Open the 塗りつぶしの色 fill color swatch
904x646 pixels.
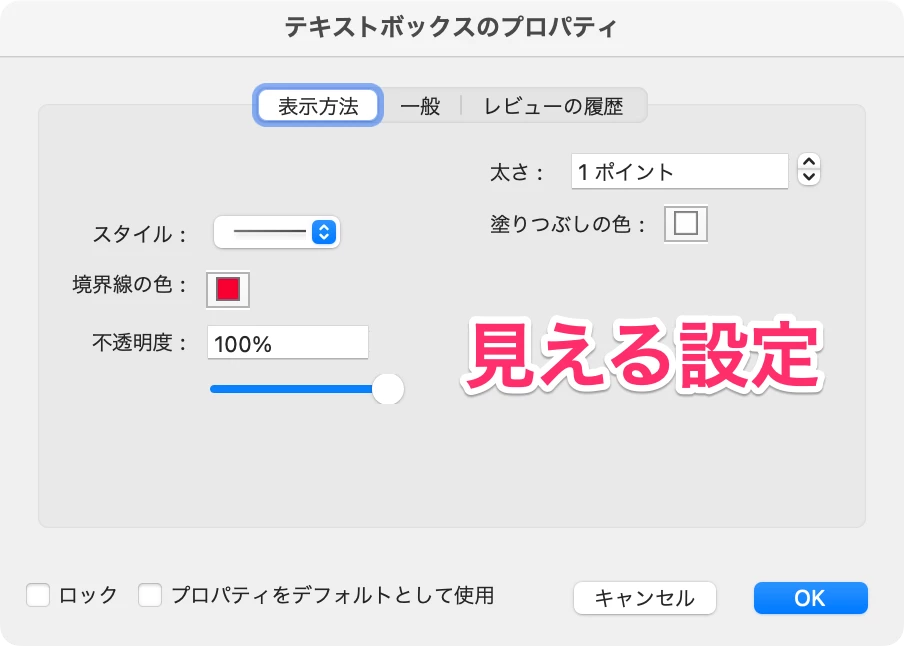point(685,223)
